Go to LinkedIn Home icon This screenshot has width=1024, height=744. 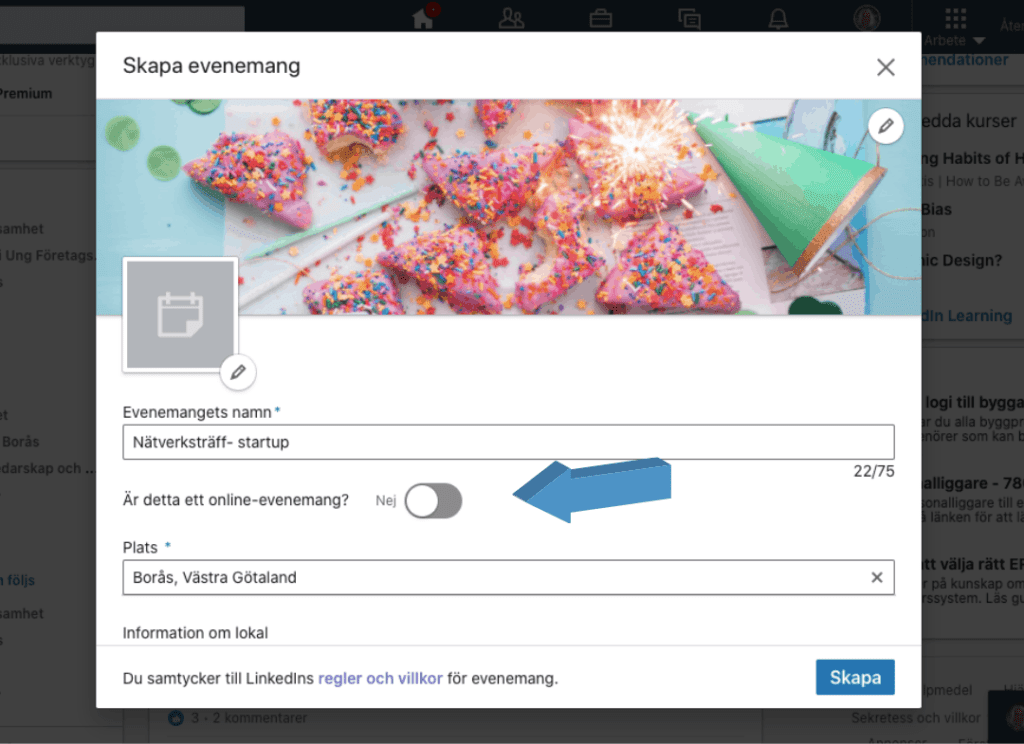tap(423, 18)
